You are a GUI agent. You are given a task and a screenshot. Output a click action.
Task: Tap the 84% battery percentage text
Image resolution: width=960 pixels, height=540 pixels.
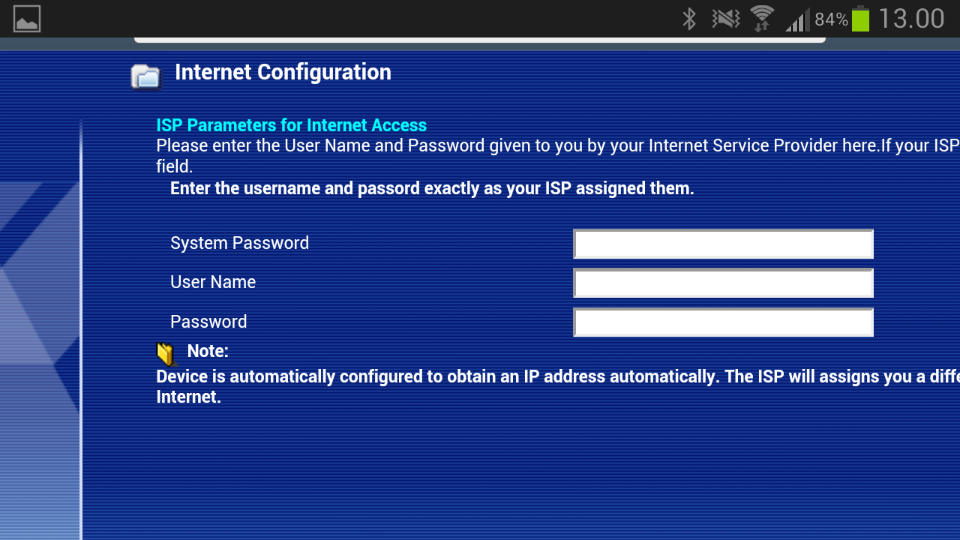coord(831,20)
